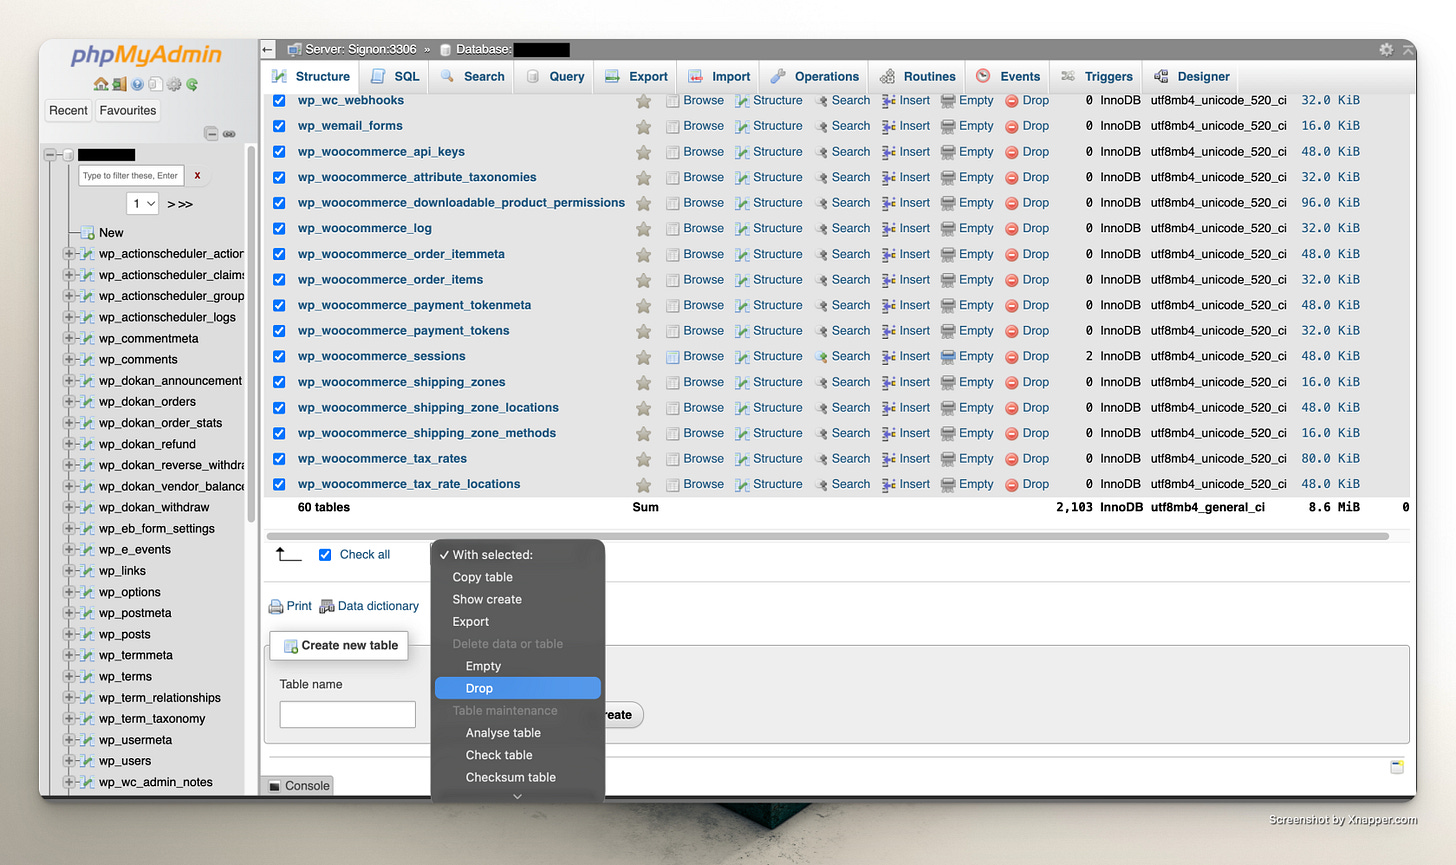Go to next page arrows in tree
The width and height of the screenshot is (1456, 865).
(x=180, y=204)
